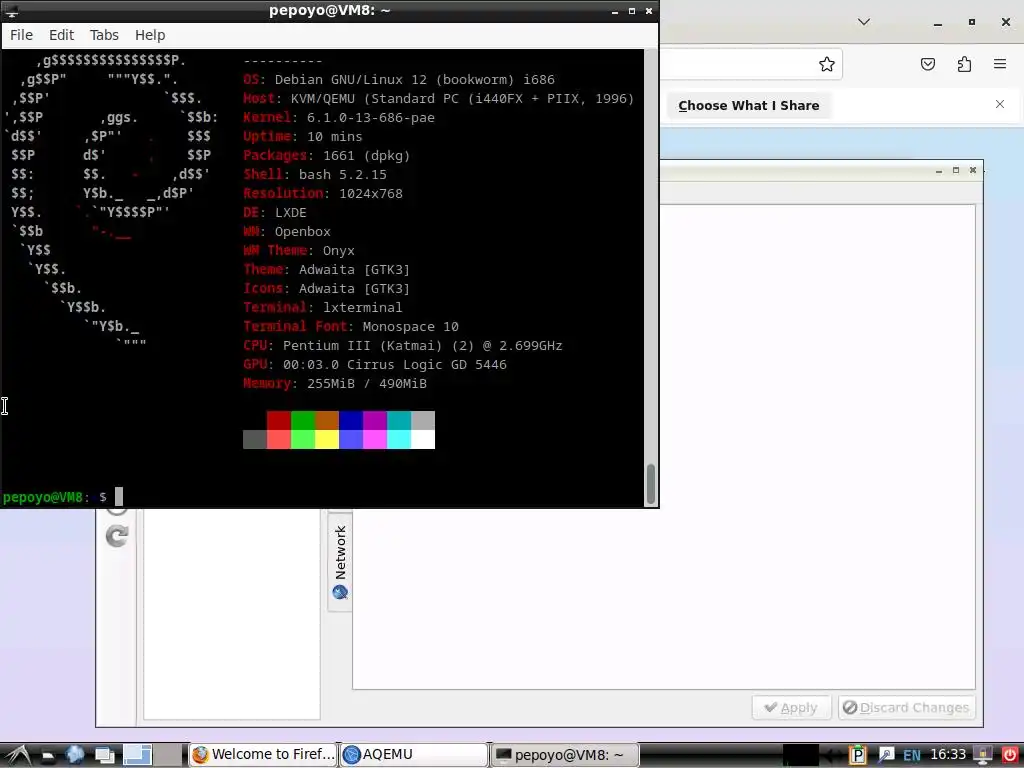Image resolution: width=1024 pixels, height=768 pixels.
Task: Click the 'lxterminal' terminal value
Action: point(362,308)
